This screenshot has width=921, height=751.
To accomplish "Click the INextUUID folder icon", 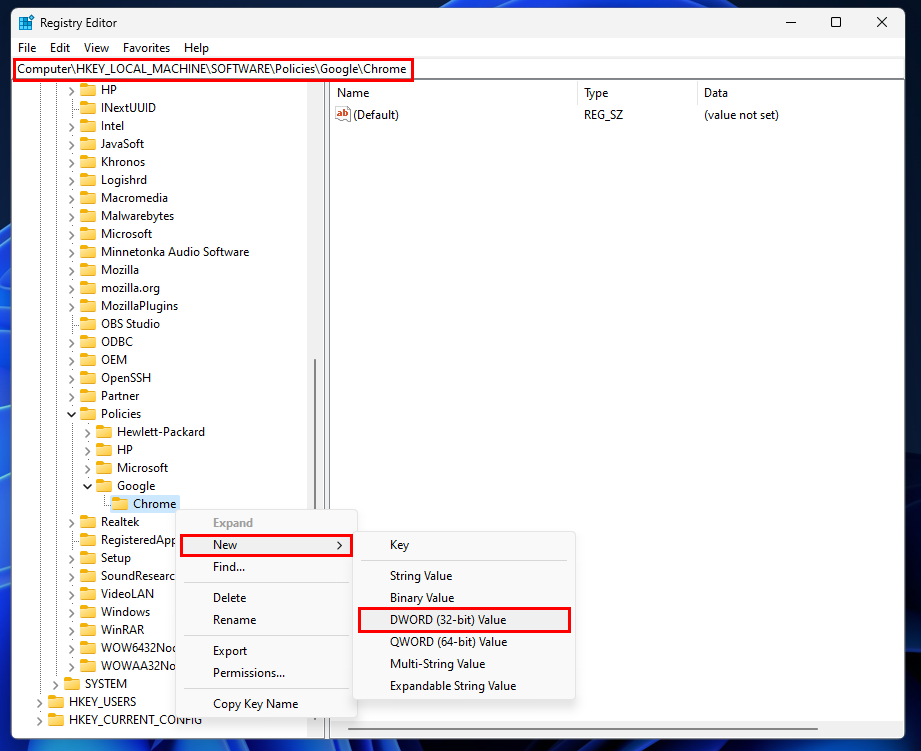I will 88,107.
